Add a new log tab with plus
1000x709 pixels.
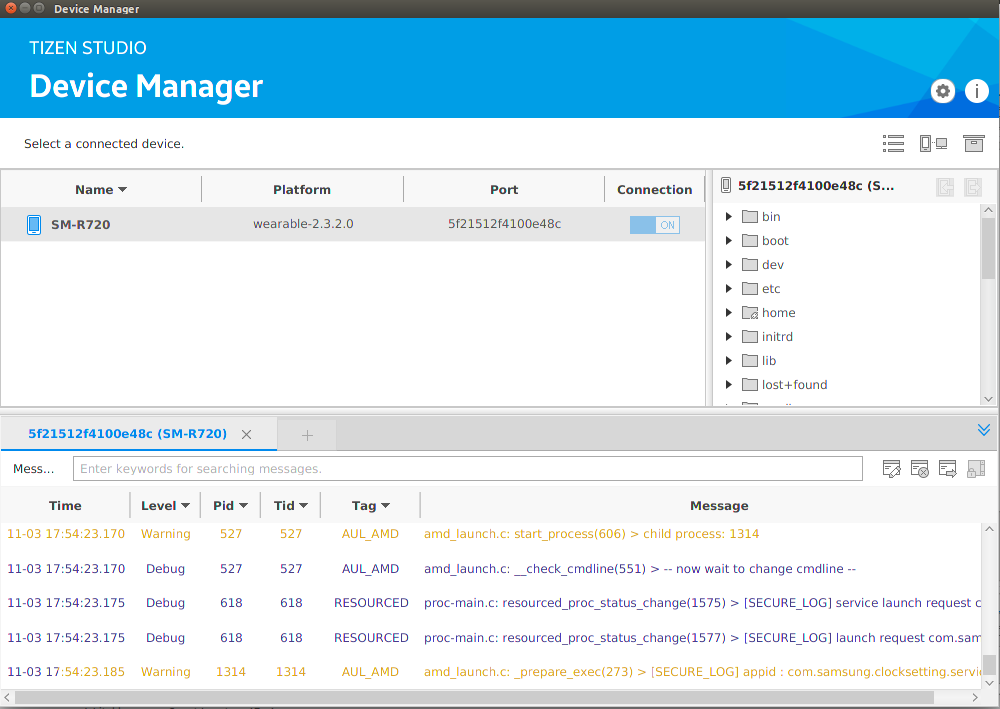pyautogui.click(x=307, y=435)
